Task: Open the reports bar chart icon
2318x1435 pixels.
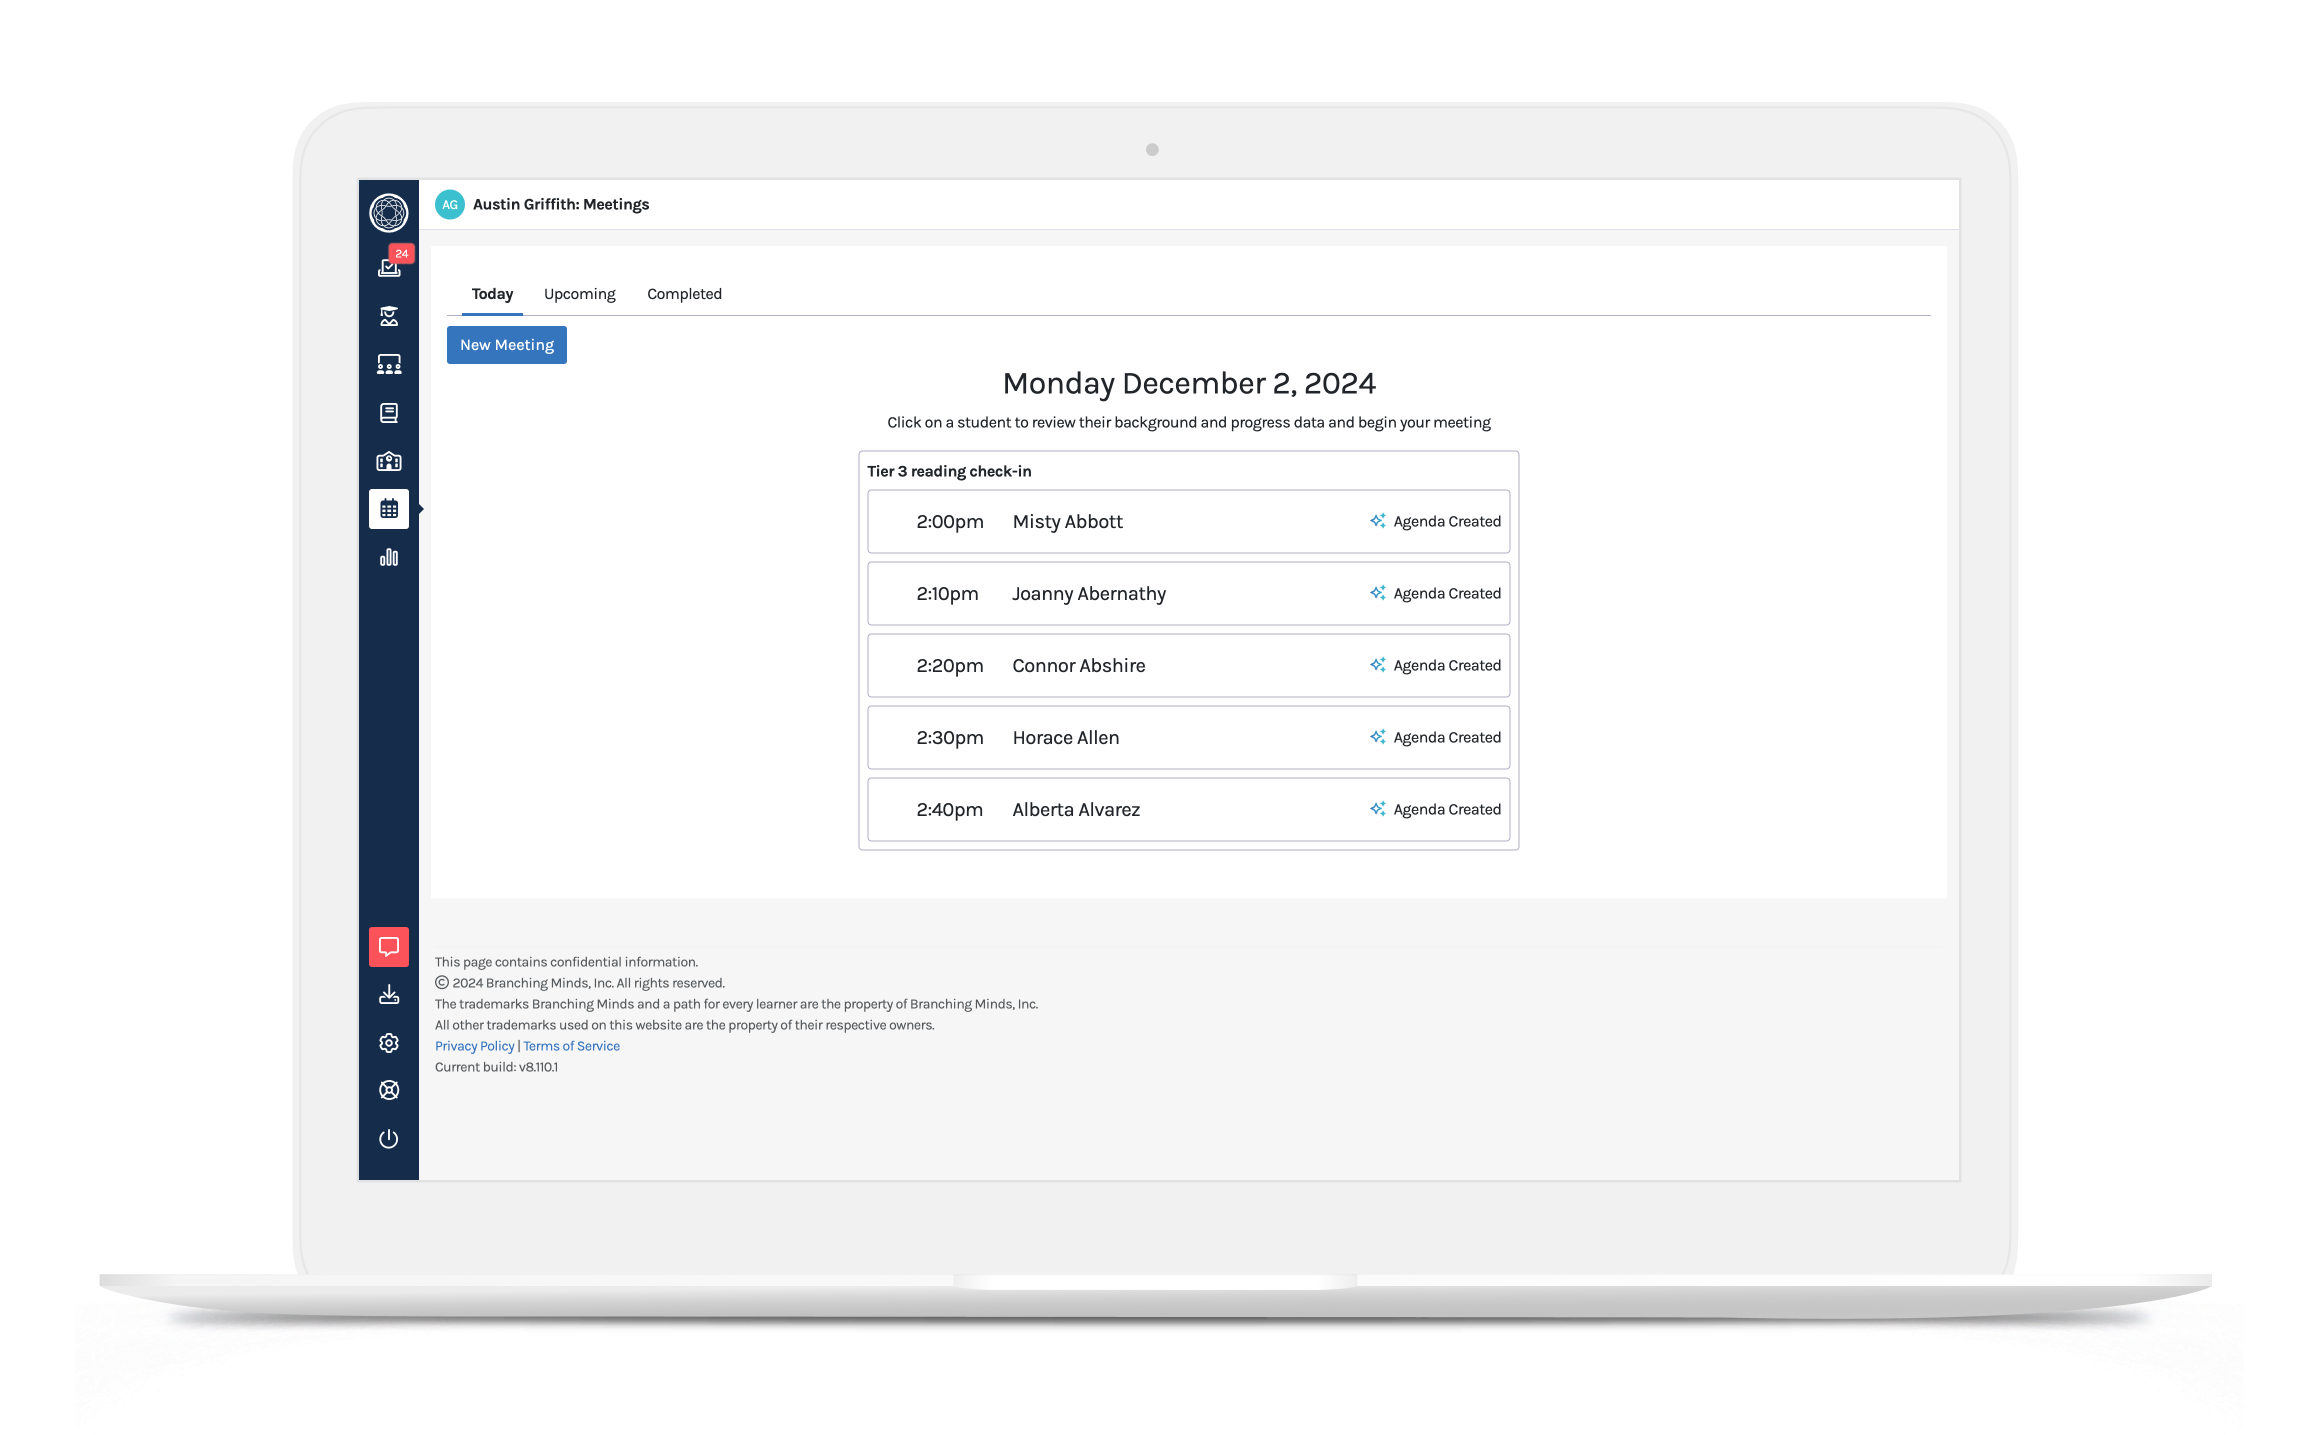Action: (389, 557)
